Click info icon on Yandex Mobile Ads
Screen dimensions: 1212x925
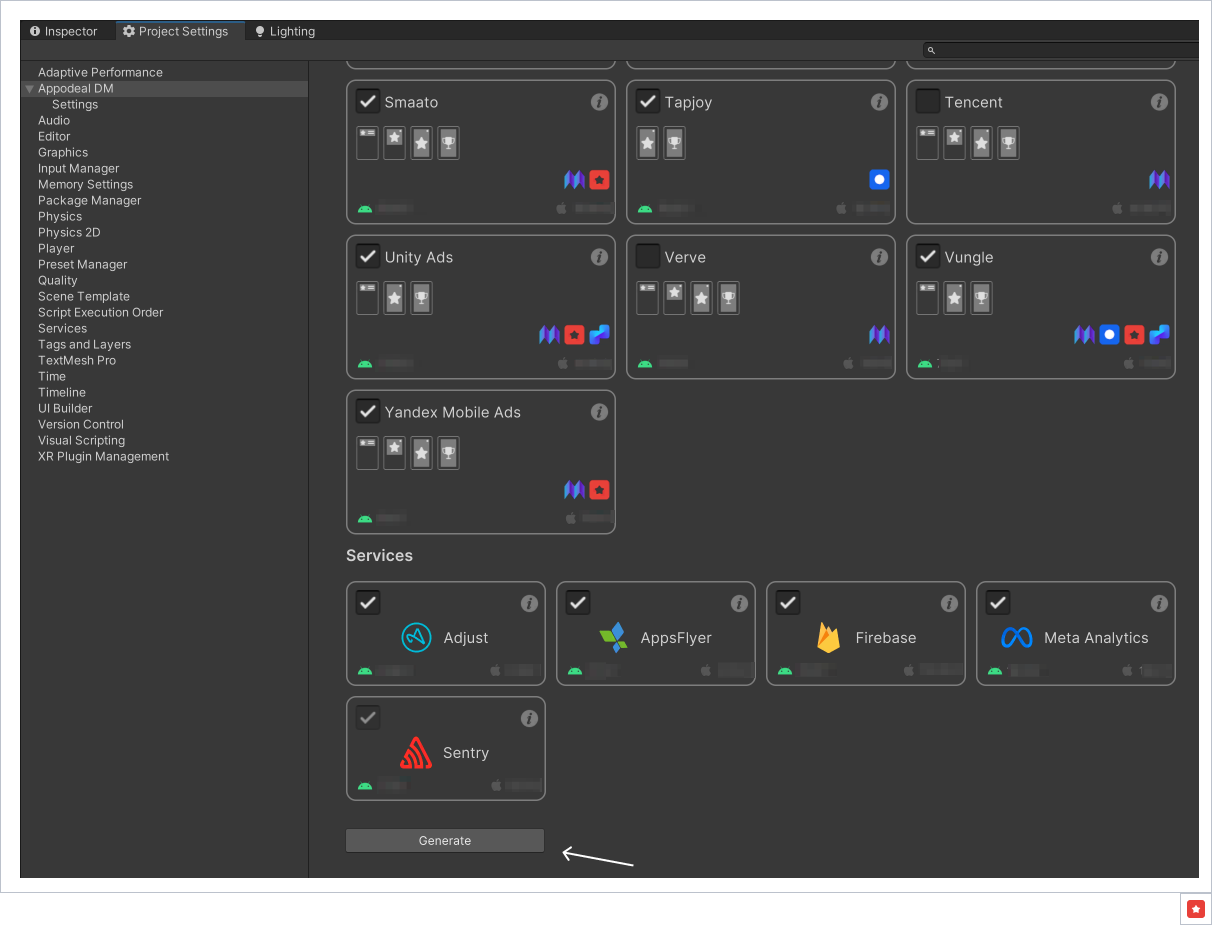pyautogui.click(x=599, y=412)
